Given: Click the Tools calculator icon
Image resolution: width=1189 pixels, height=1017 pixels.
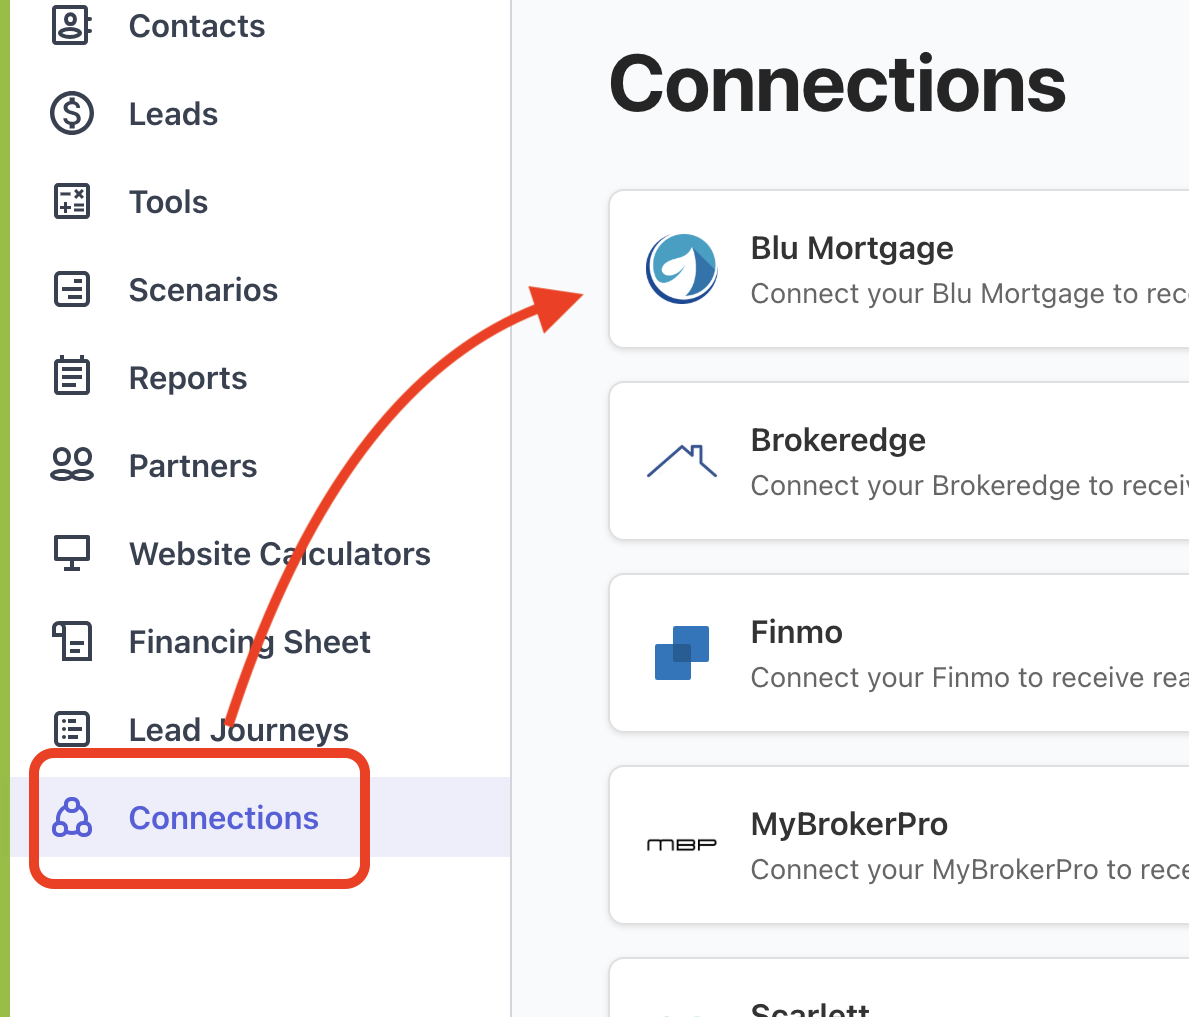Looking at the screenshot, I should (x=72, y=202).
